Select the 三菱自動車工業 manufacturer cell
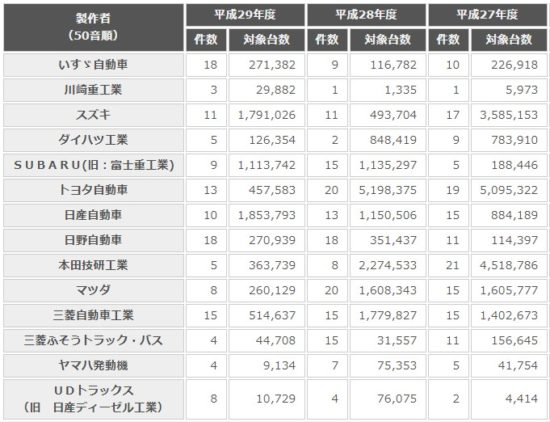This screenshot has height=422, width=550. coord(93,316)
